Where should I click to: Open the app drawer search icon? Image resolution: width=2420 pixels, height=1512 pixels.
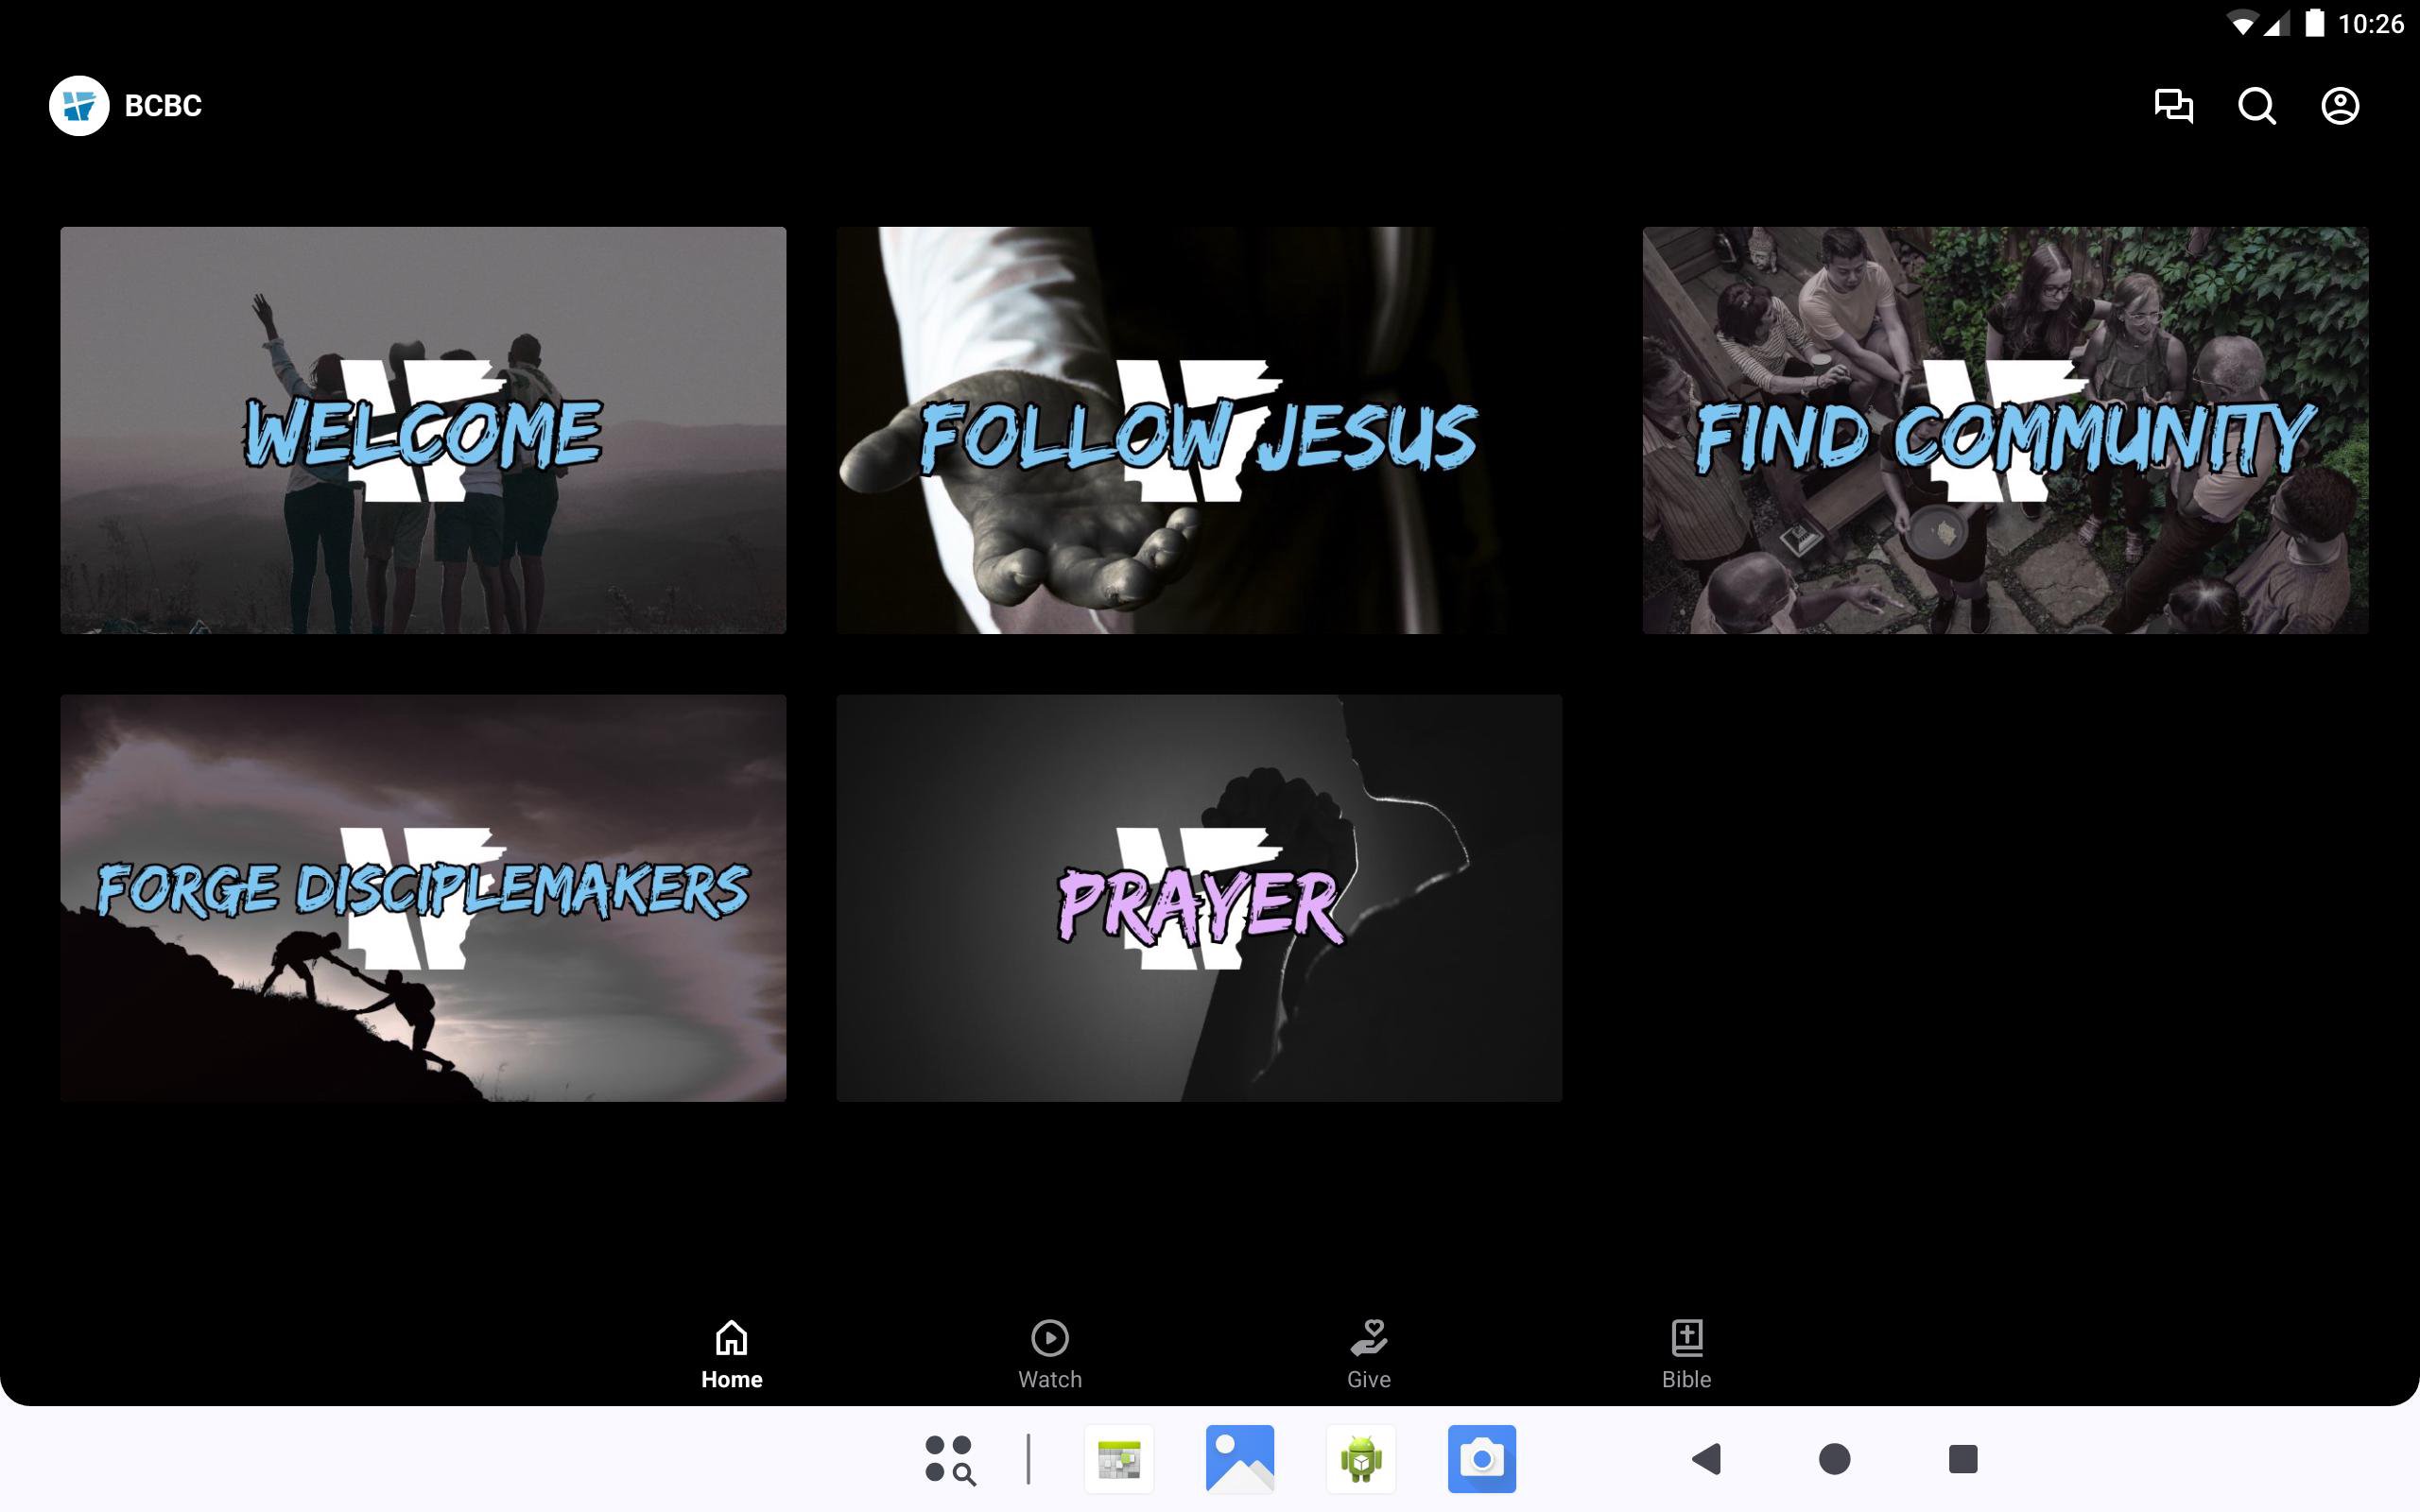949,1459
